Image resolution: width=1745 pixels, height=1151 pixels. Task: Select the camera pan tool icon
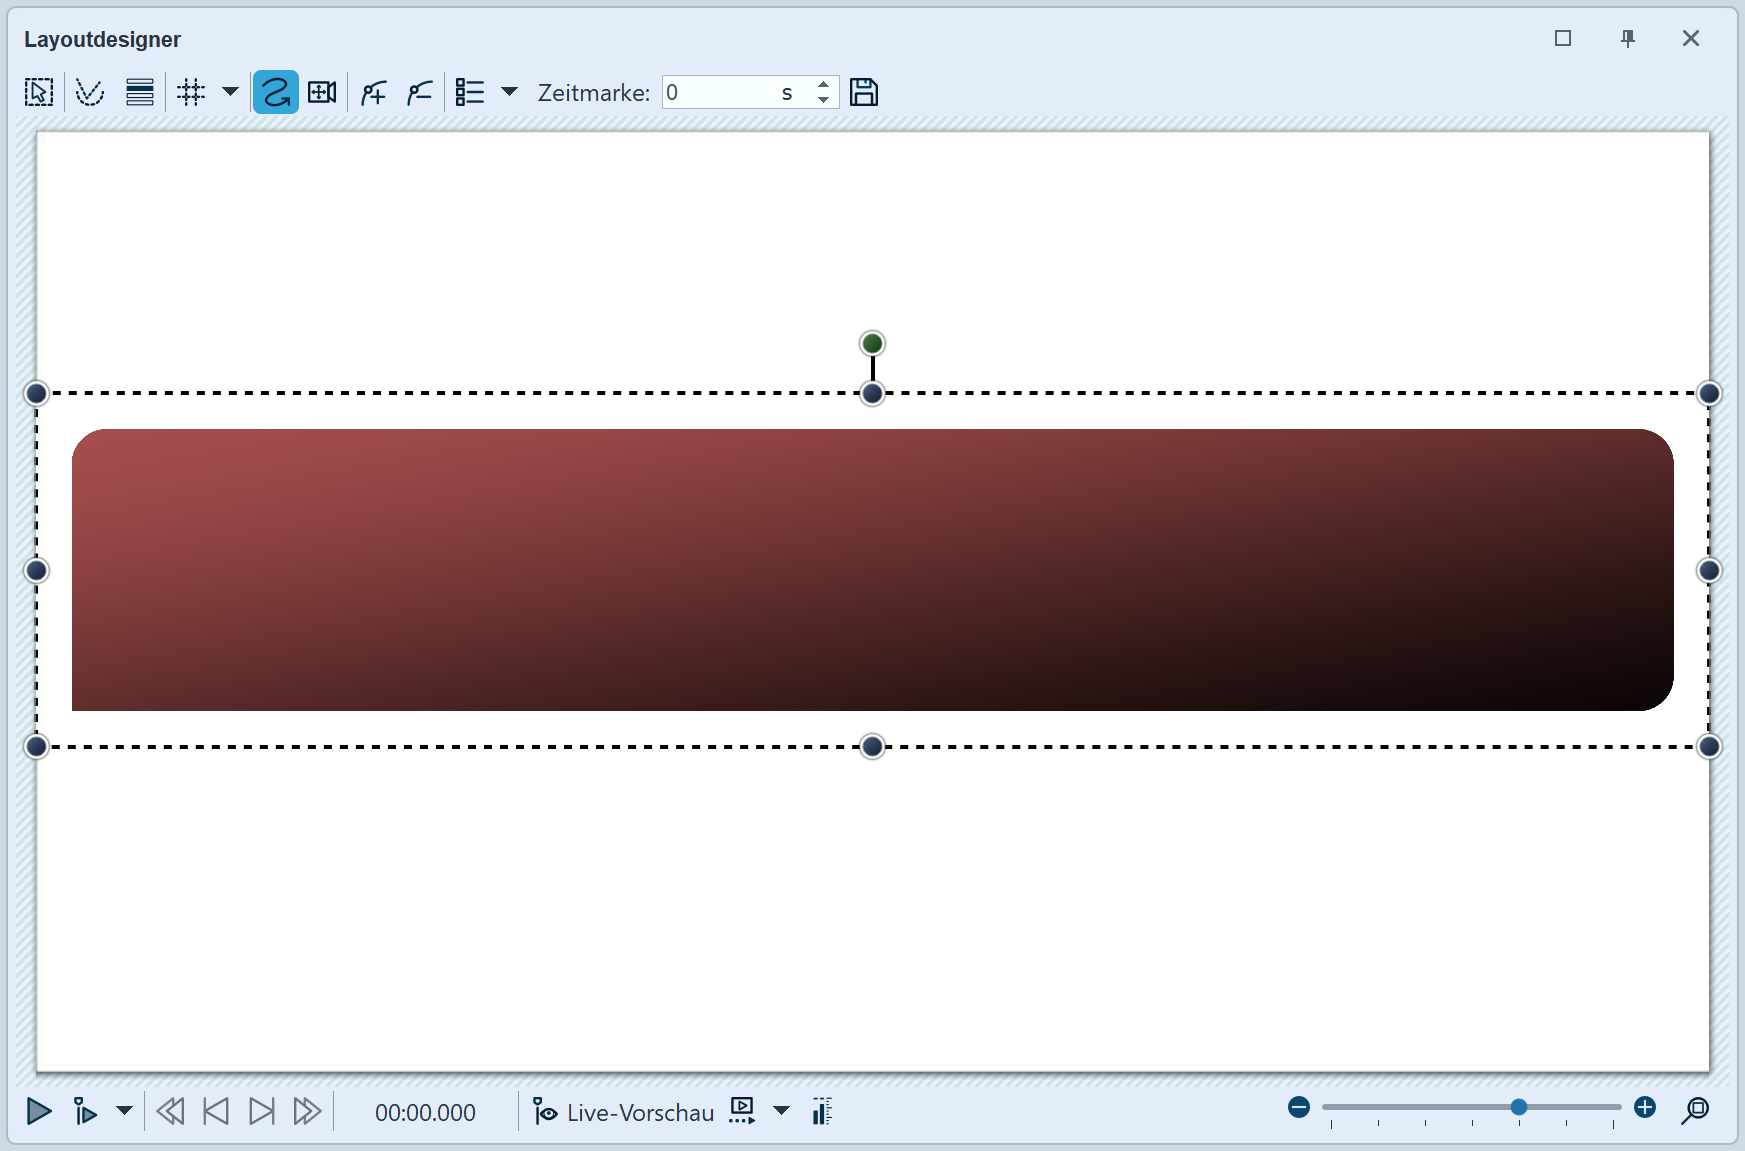322,93
